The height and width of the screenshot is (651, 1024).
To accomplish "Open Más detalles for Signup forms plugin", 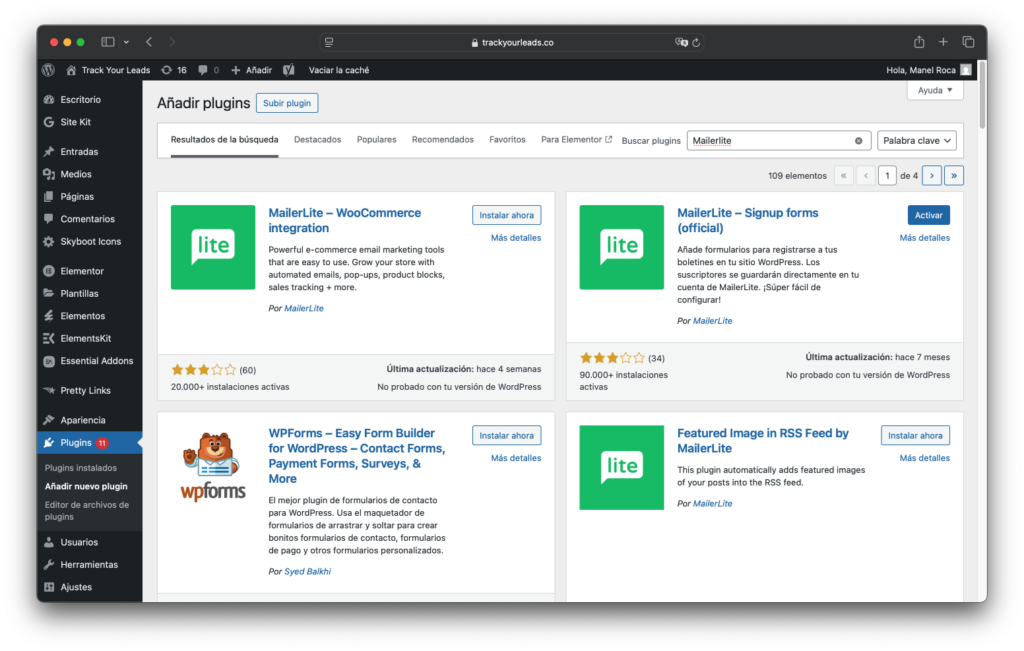I will tap(925, 238).
